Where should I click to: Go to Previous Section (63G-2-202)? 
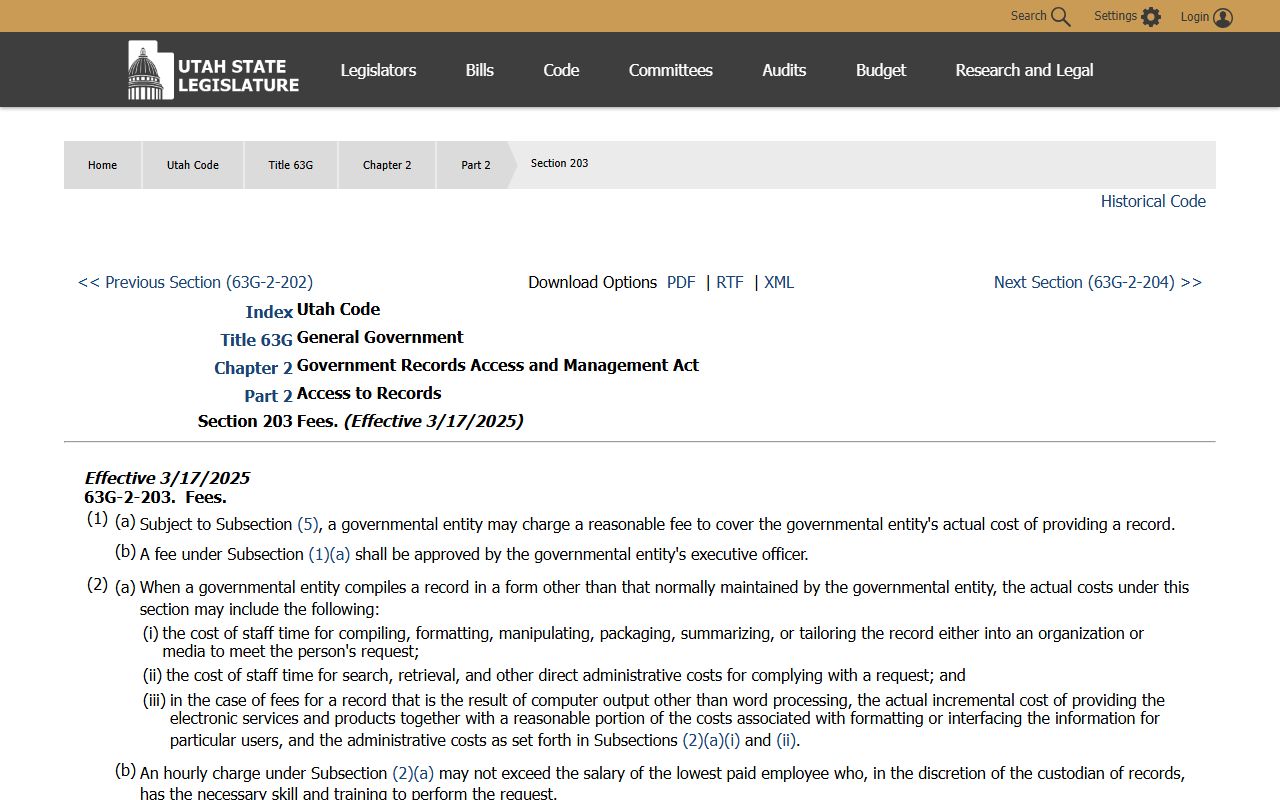pos(195,282)
